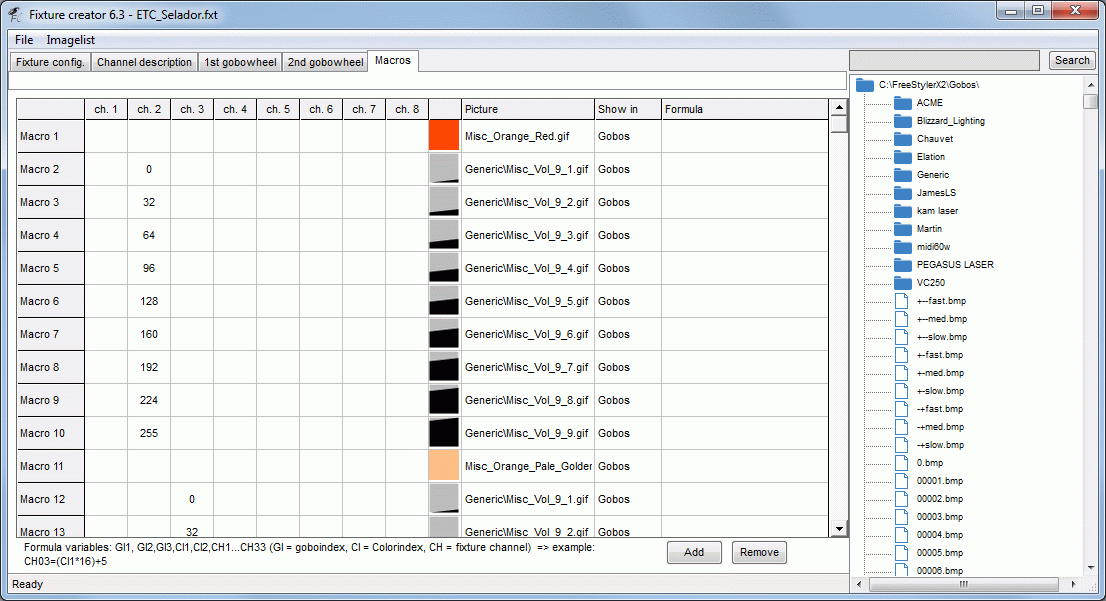Switch to the Channel description tab
The height and width of the screenshot is (601, 1106).
pos(145,62)
